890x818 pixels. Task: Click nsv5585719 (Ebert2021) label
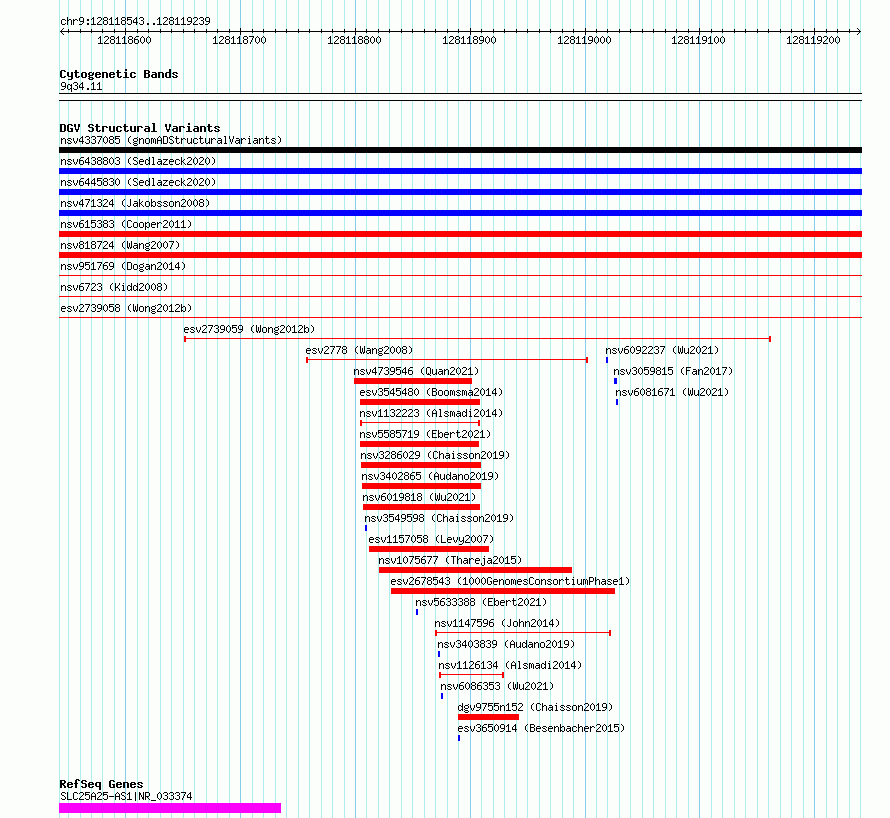425,434
